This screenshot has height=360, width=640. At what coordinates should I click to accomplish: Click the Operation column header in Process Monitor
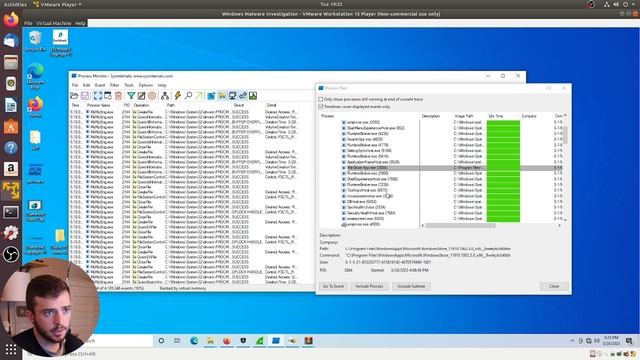[142, 105]
